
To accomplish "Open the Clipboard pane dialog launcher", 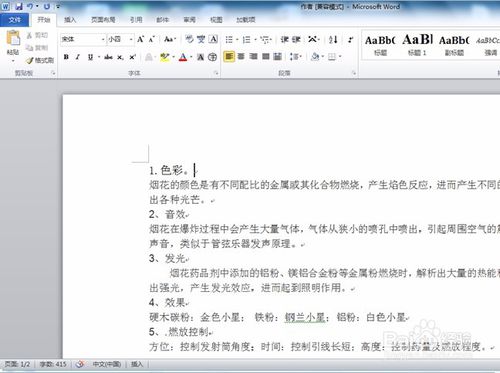I will tap(53, 73).
